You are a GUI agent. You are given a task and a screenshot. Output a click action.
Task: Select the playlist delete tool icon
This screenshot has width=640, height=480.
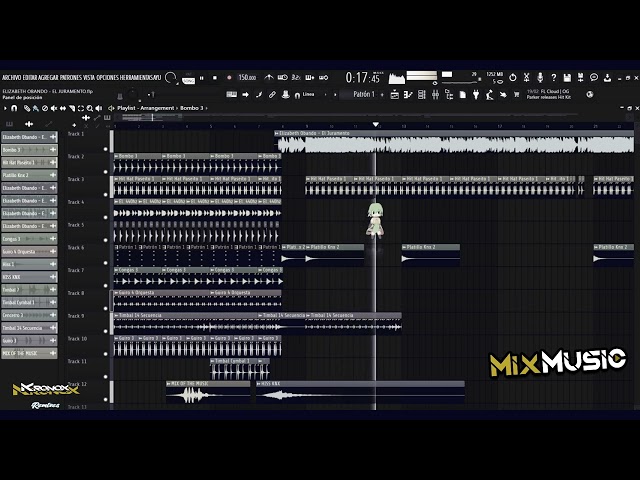click(x=45, y=108)
